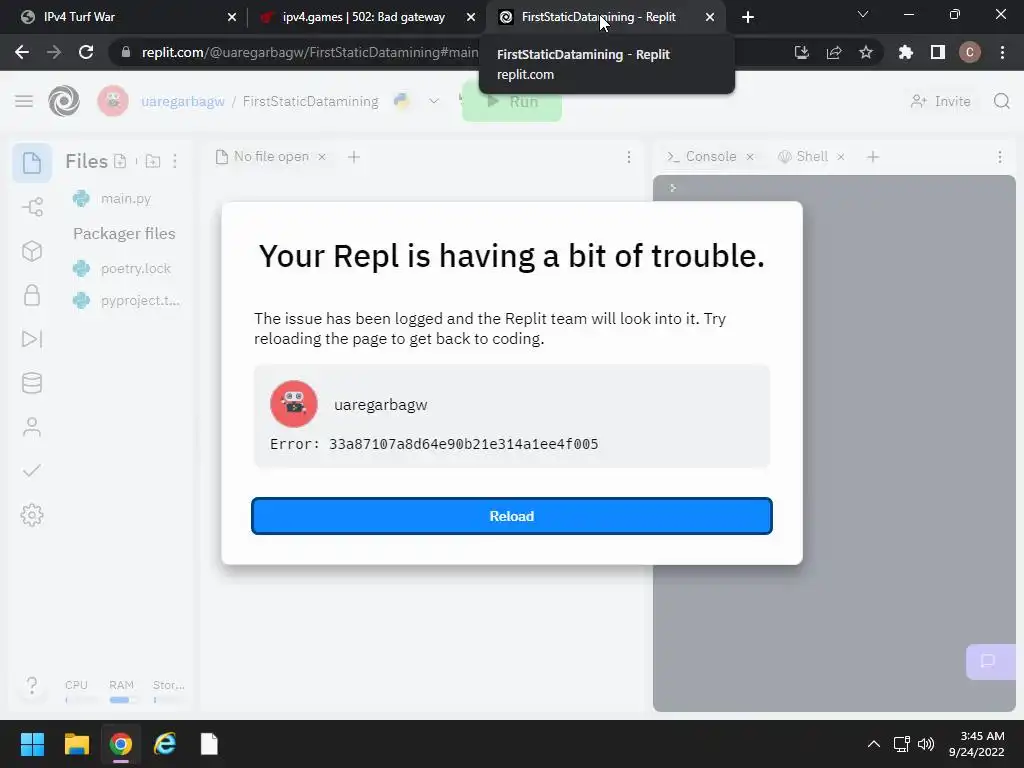1024x768 pixels.
Task: Add a new console pane tab
Action: [x=873, y=157]
